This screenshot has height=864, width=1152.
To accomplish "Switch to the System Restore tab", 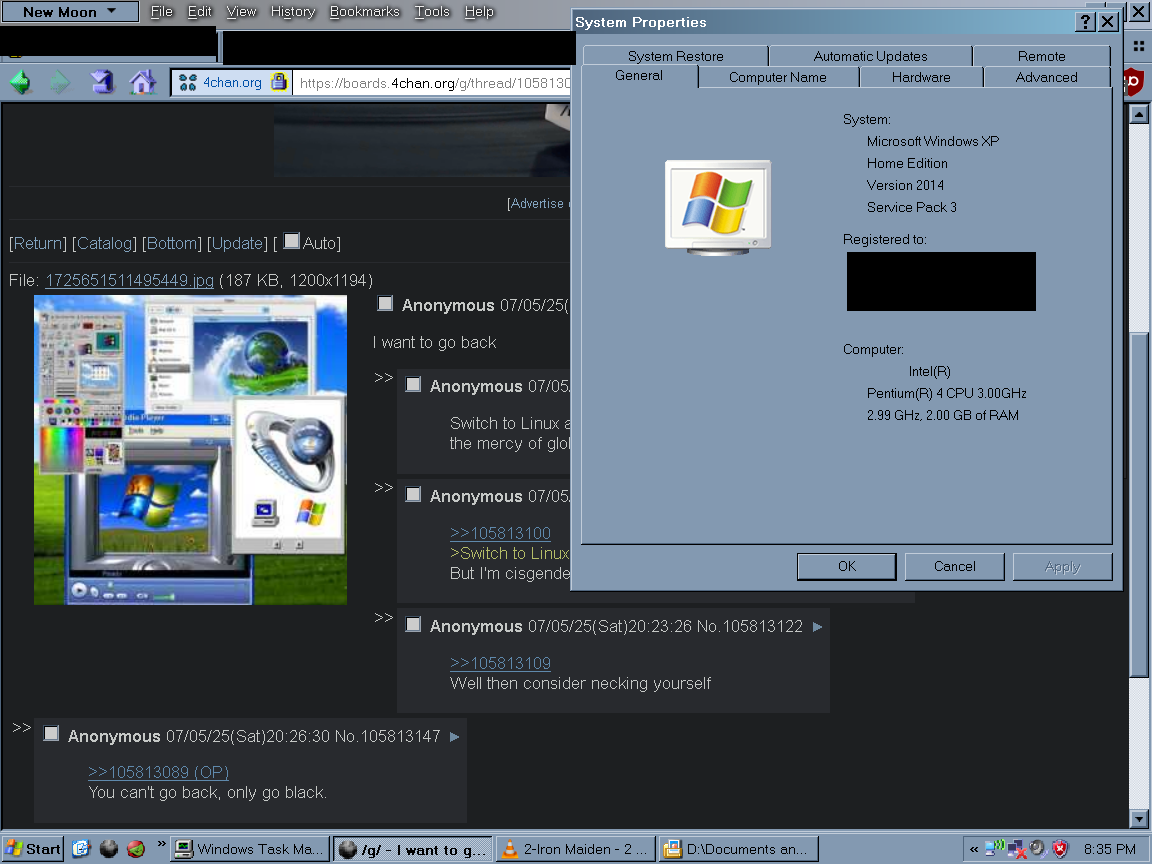I will [675, 57].
